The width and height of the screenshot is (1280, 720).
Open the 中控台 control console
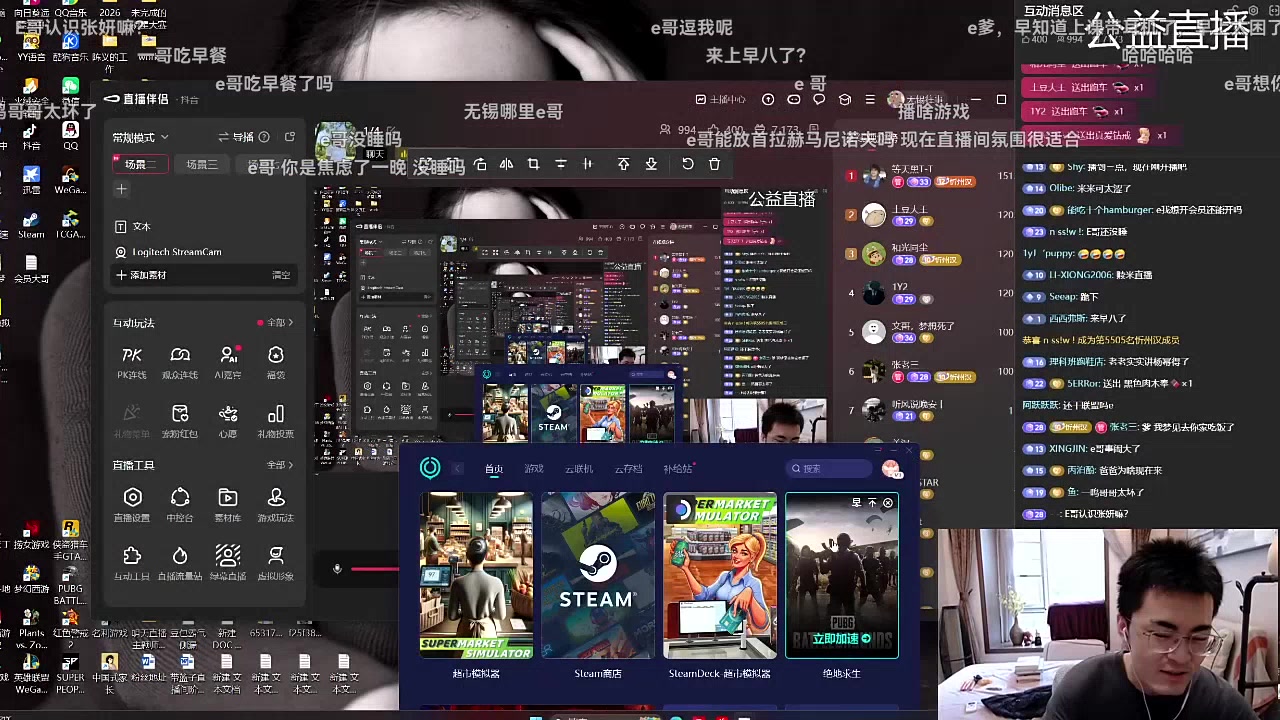coord(180,505)
